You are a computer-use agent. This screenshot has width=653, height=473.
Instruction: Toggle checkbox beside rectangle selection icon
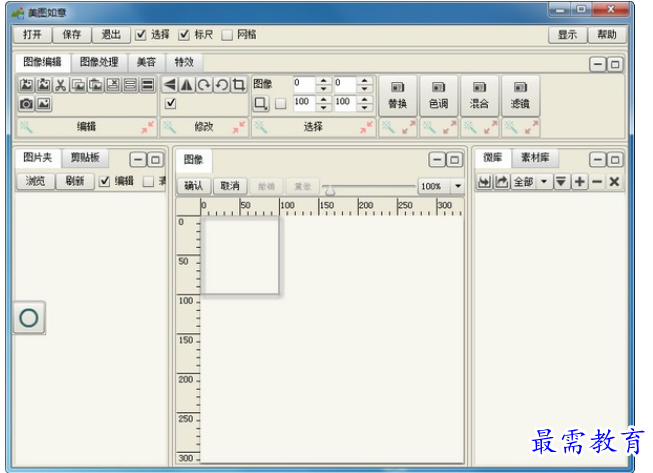(x=281, y=103)
